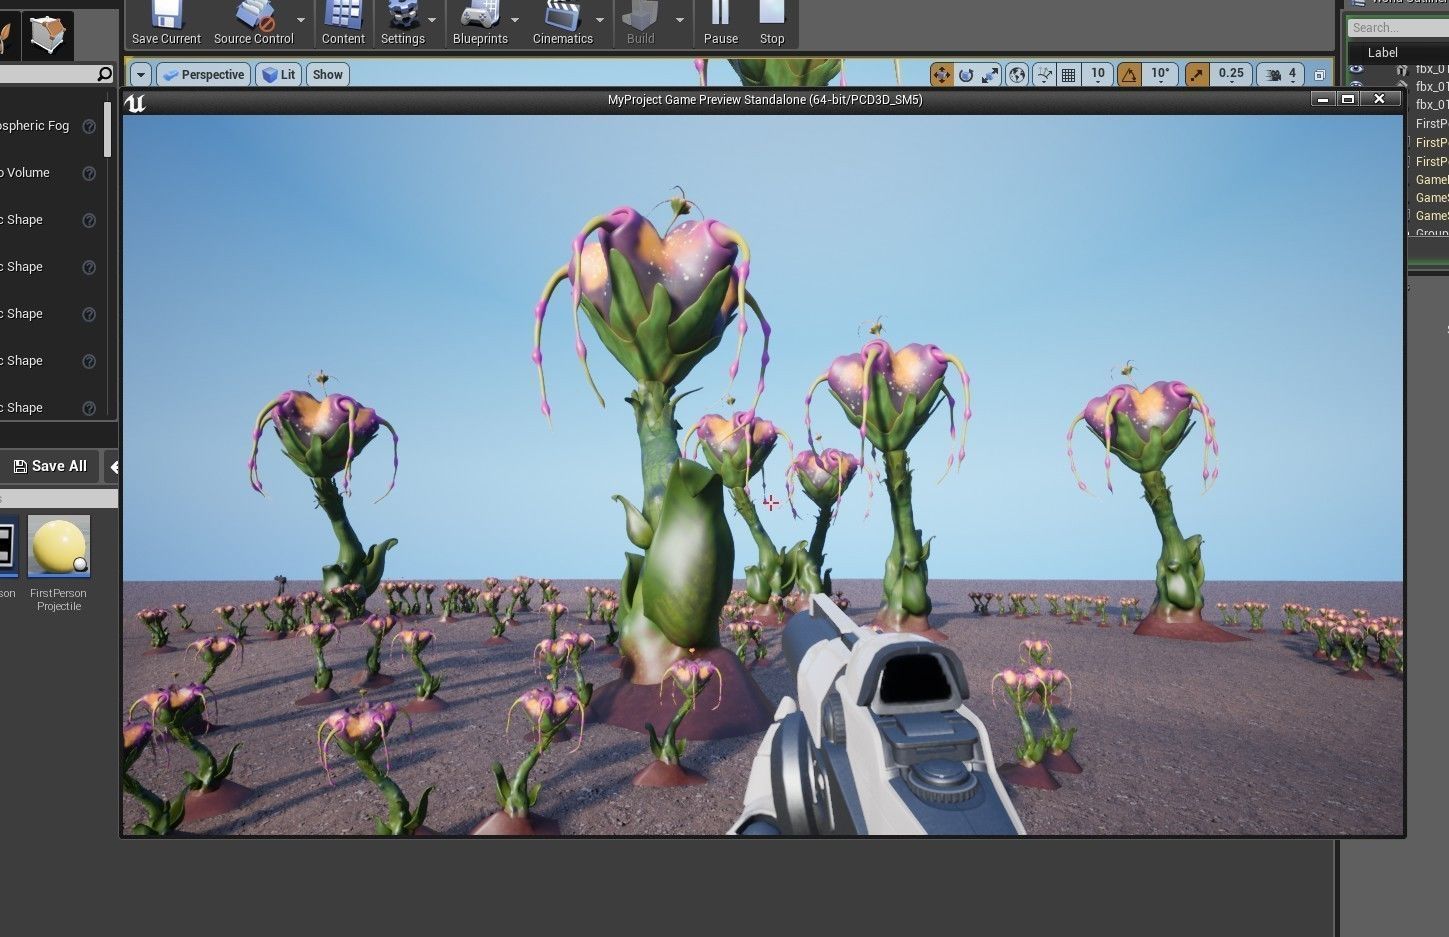
Task: Open grid snap size 10 dropdown
Action: tap(1098, 75)
